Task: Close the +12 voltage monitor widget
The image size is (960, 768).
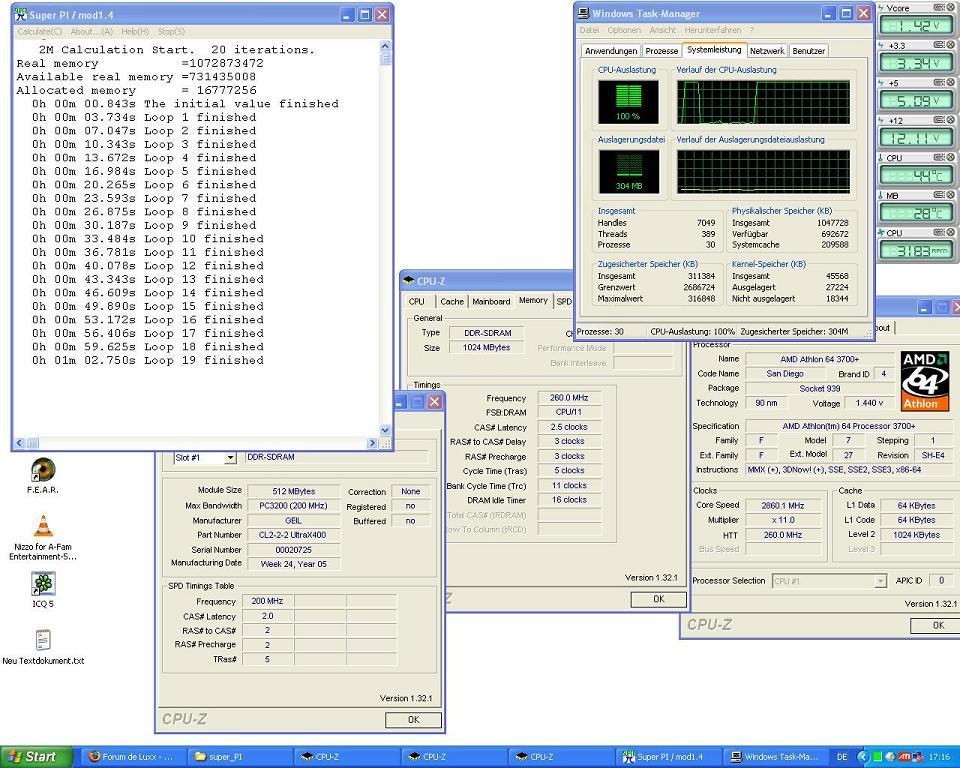Action: (951, 120)
